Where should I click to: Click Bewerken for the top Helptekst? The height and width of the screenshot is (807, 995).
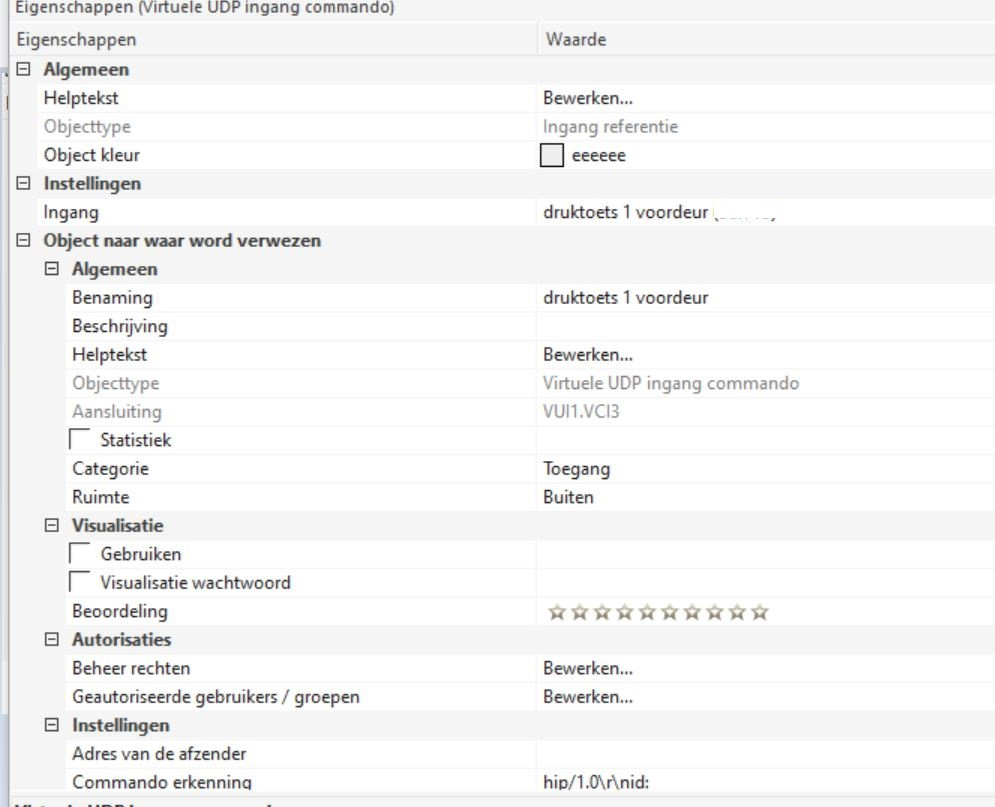(587, 99)
